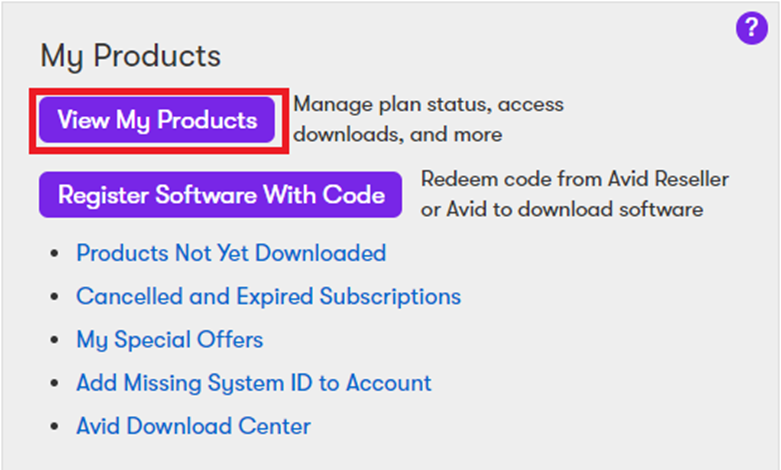Click the View My Products button
781x470 pixels.
157,120
